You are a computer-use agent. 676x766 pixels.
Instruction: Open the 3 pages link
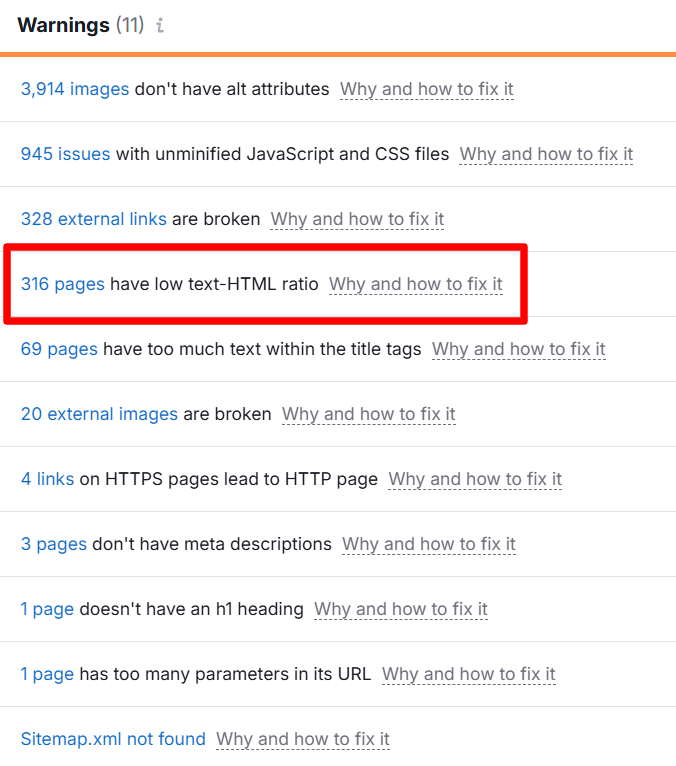54,544
